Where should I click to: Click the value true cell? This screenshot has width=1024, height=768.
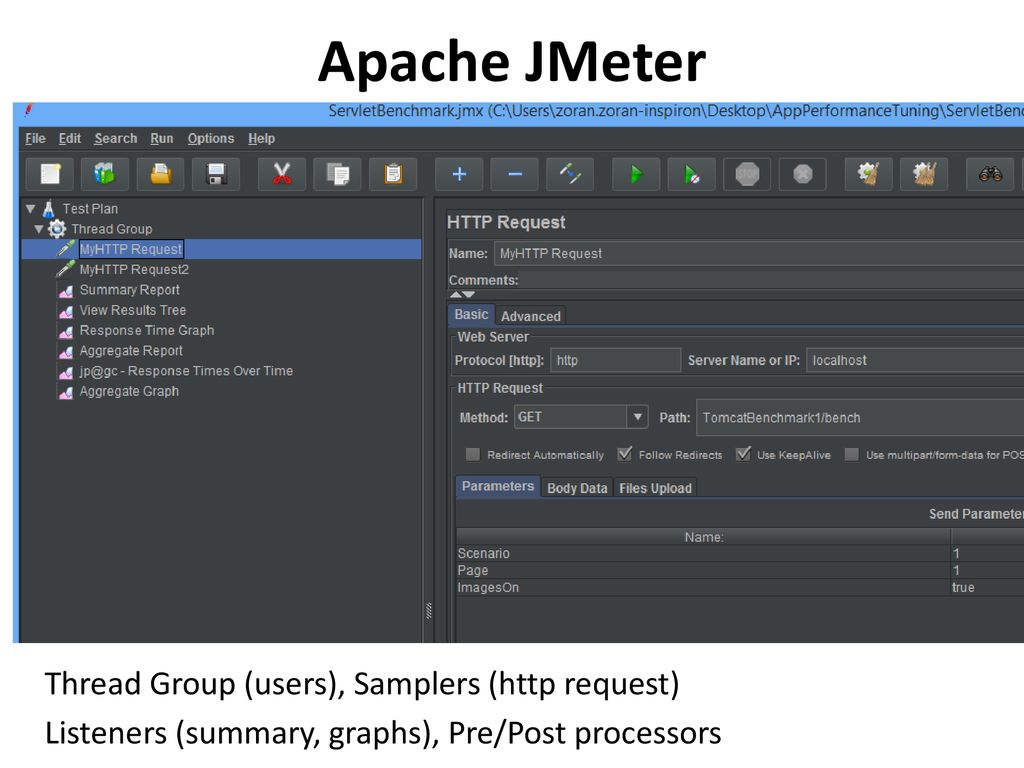[x=987, y=587]
